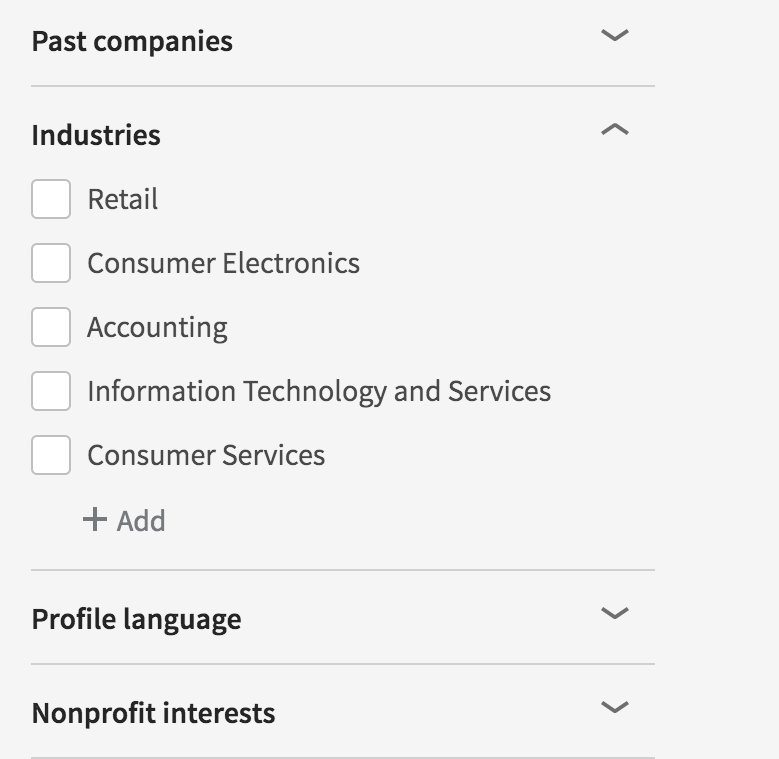Open the Nonprofit interests chevron arrow
Image resolution: width=779 pixels, height=759 pixels.
tap(614, 707)
